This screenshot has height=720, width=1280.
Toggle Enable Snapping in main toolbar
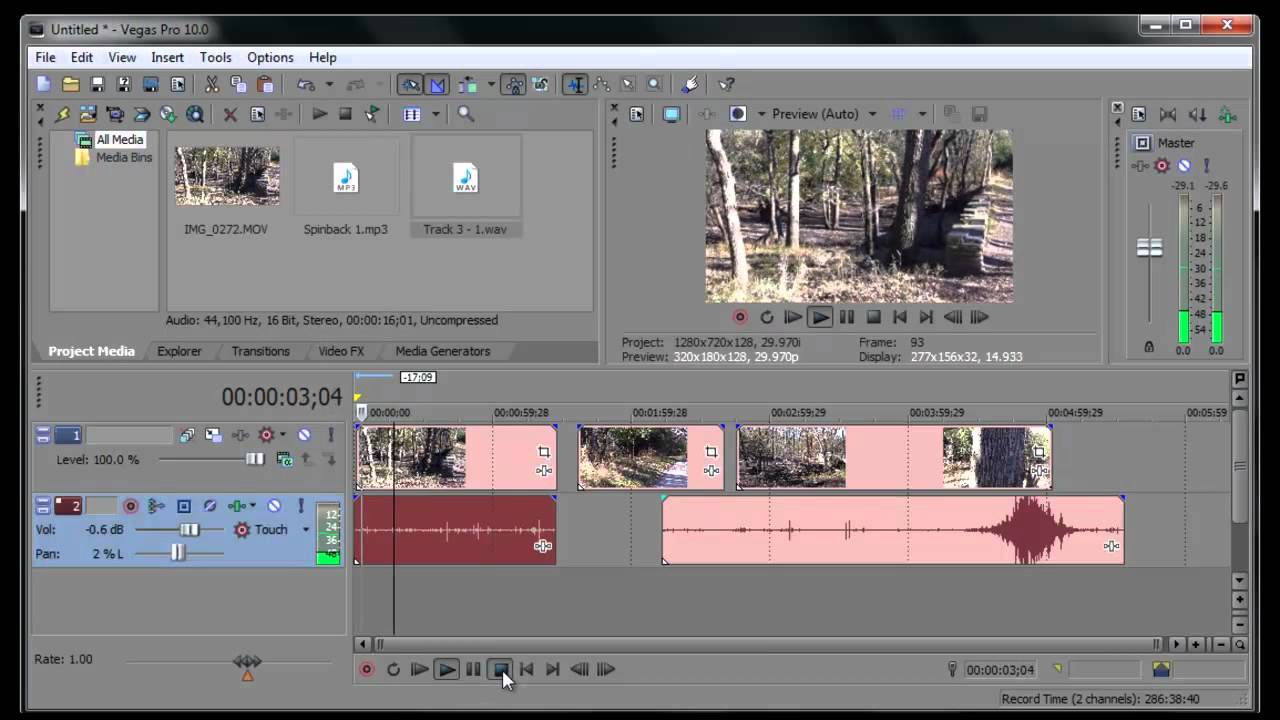pyautogui.click(x=409, y=85)
